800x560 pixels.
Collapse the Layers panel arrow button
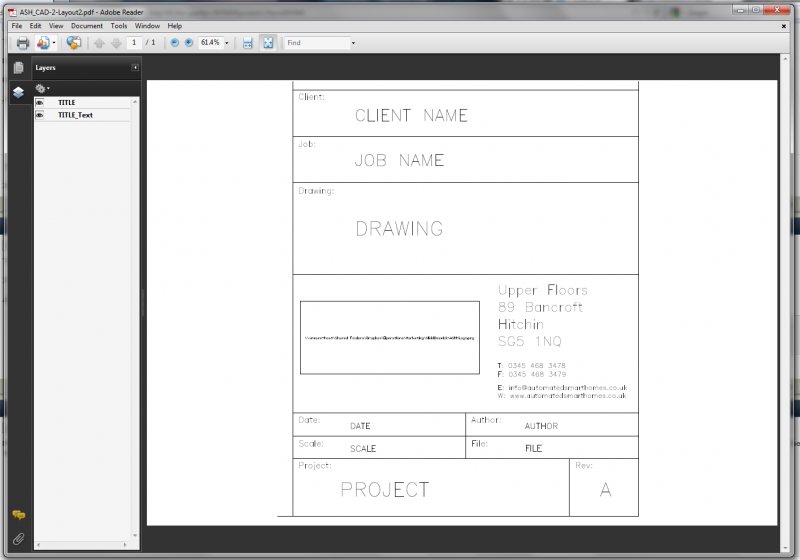[x=135, y=67]
